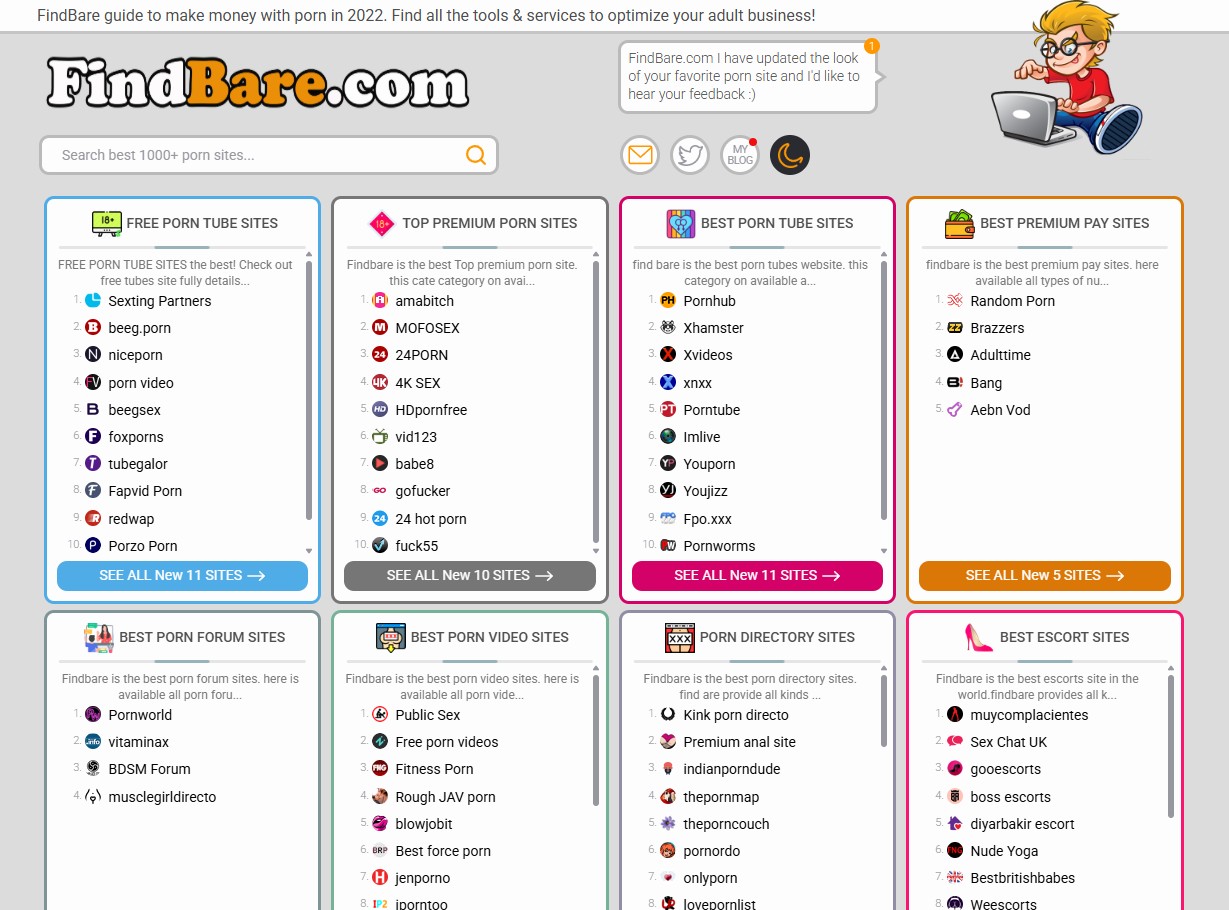The image size is (1229, 910).
Task: Open the email envelope icon
Action: (x=640, y=155)
